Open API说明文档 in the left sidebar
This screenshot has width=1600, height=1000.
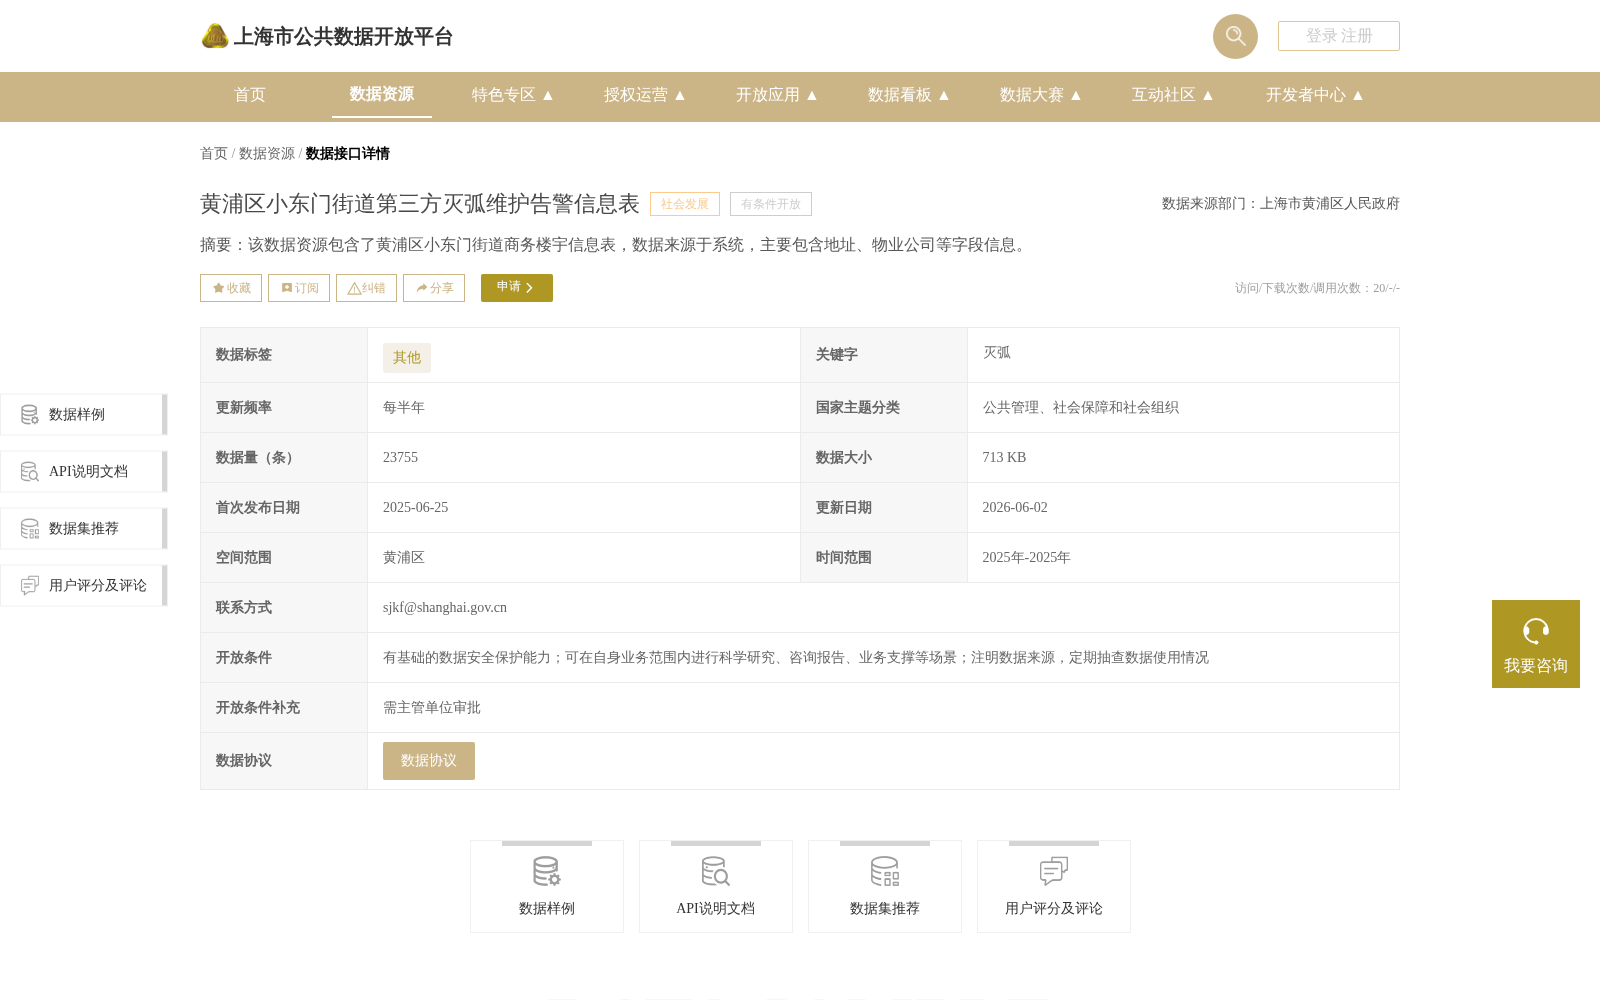click(x=84, y=471)
